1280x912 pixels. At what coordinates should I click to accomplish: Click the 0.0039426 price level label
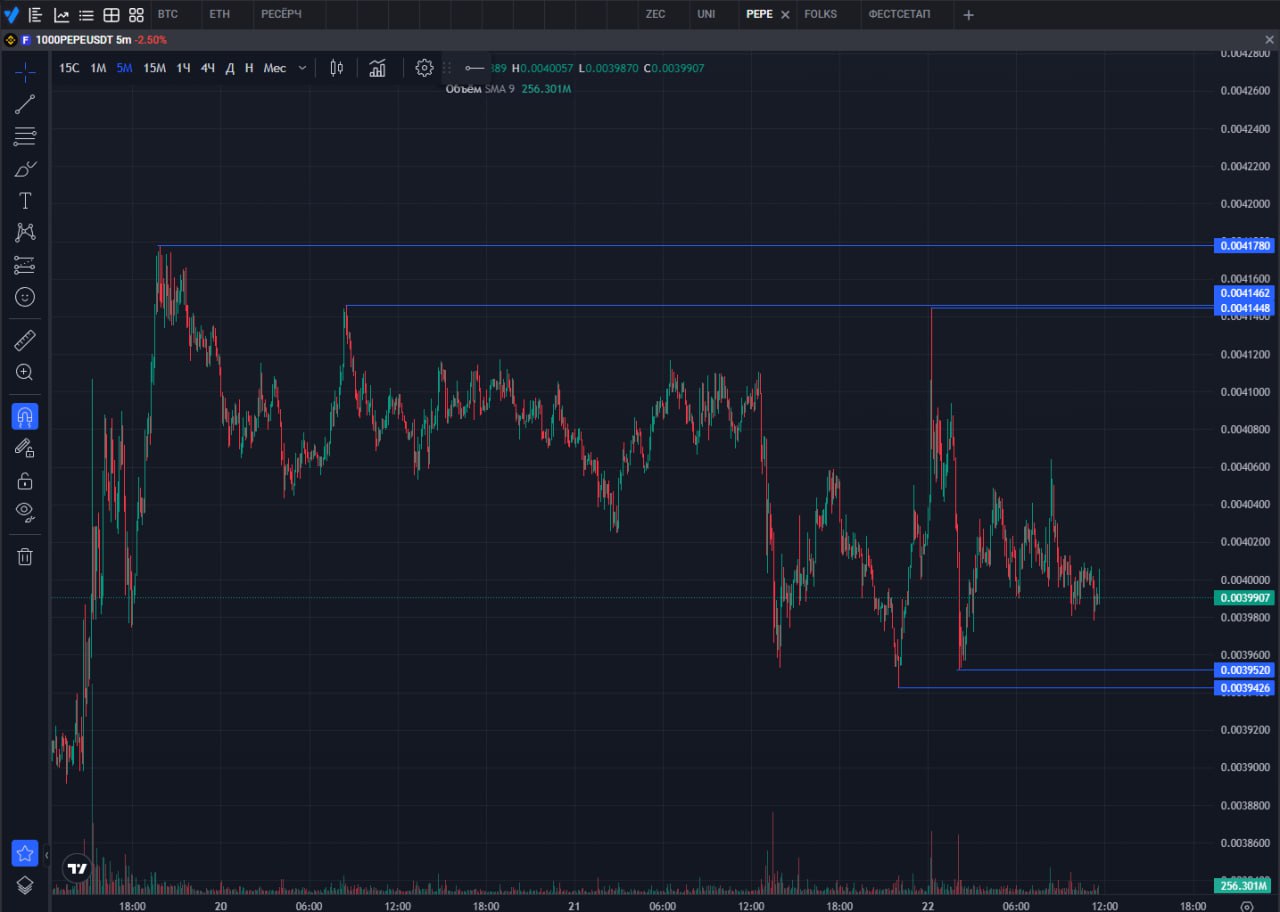1244,688
